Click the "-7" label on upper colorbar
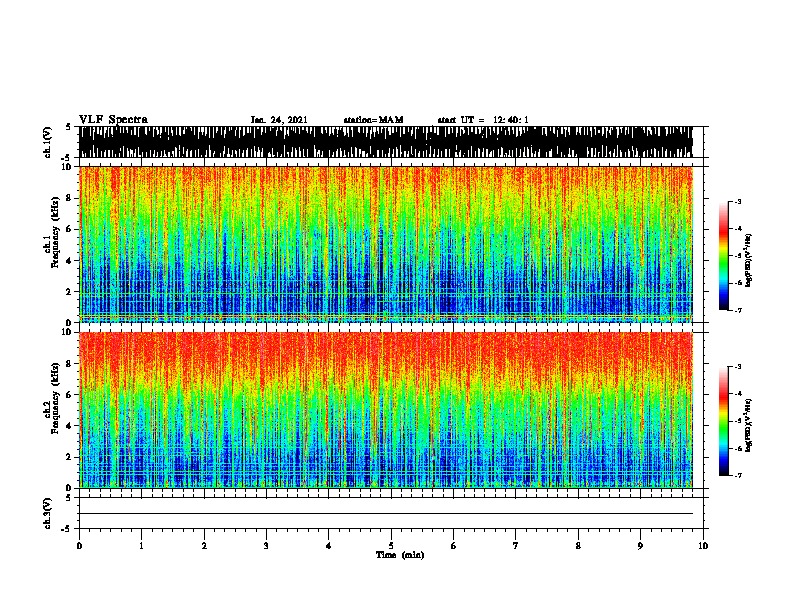 (x=738, y=310)
